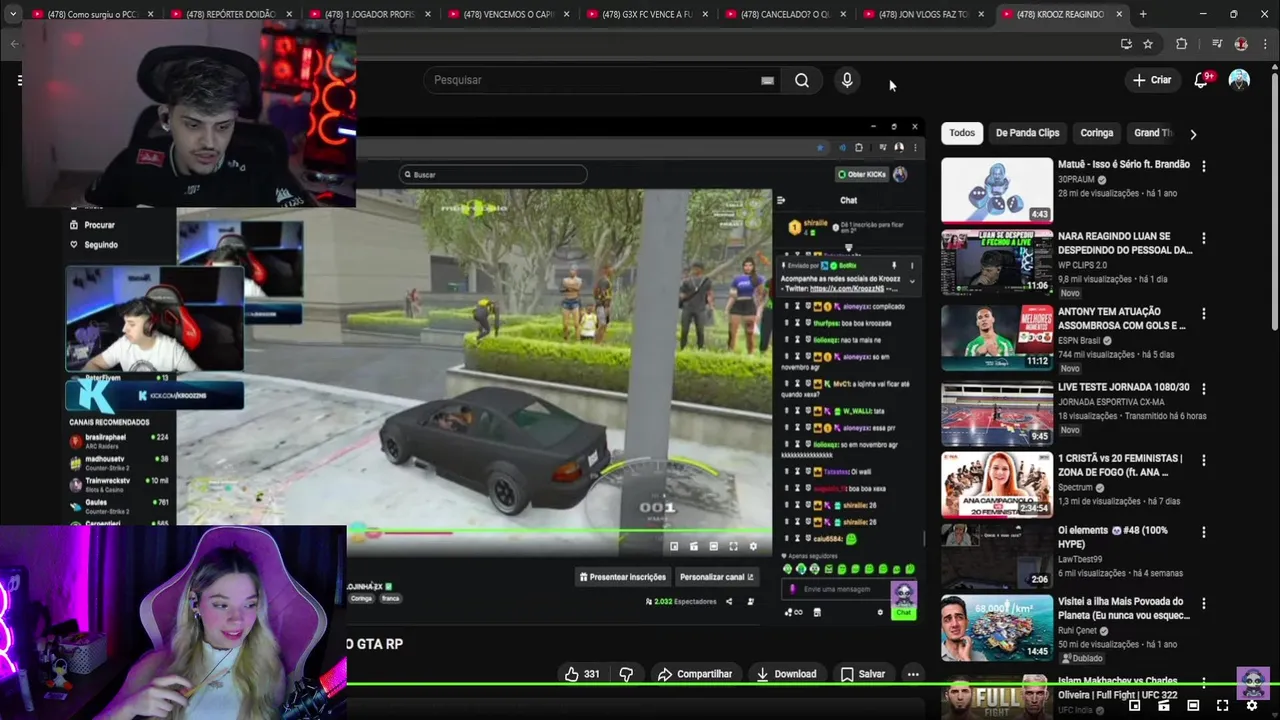
Task: Click the Compartilhar share button
Action: tap(695, 674)
